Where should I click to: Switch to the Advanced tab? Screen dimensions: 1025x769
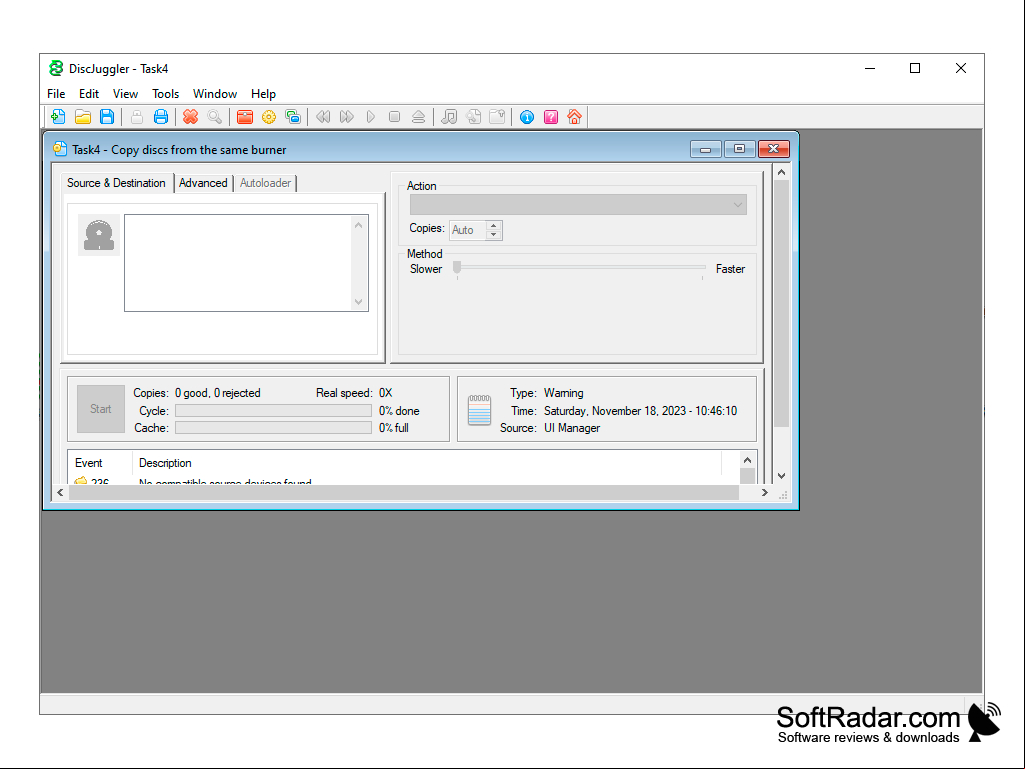(x=203, y=183)
